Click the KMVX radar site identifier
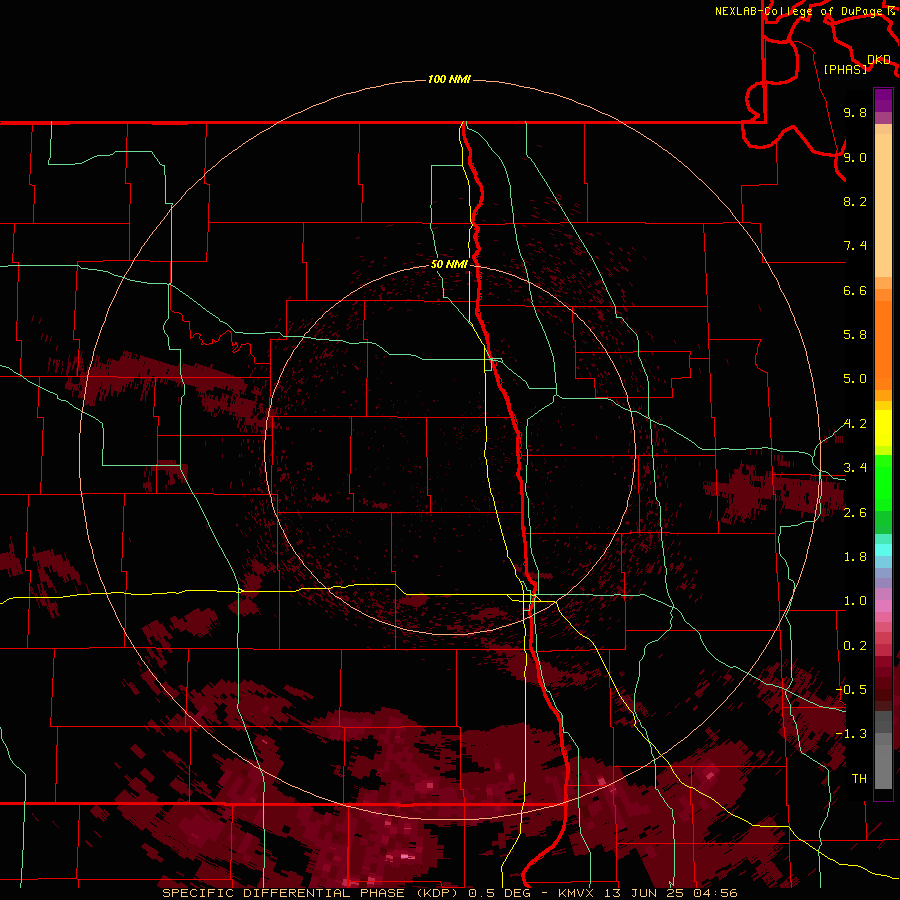 click(576, 893)
